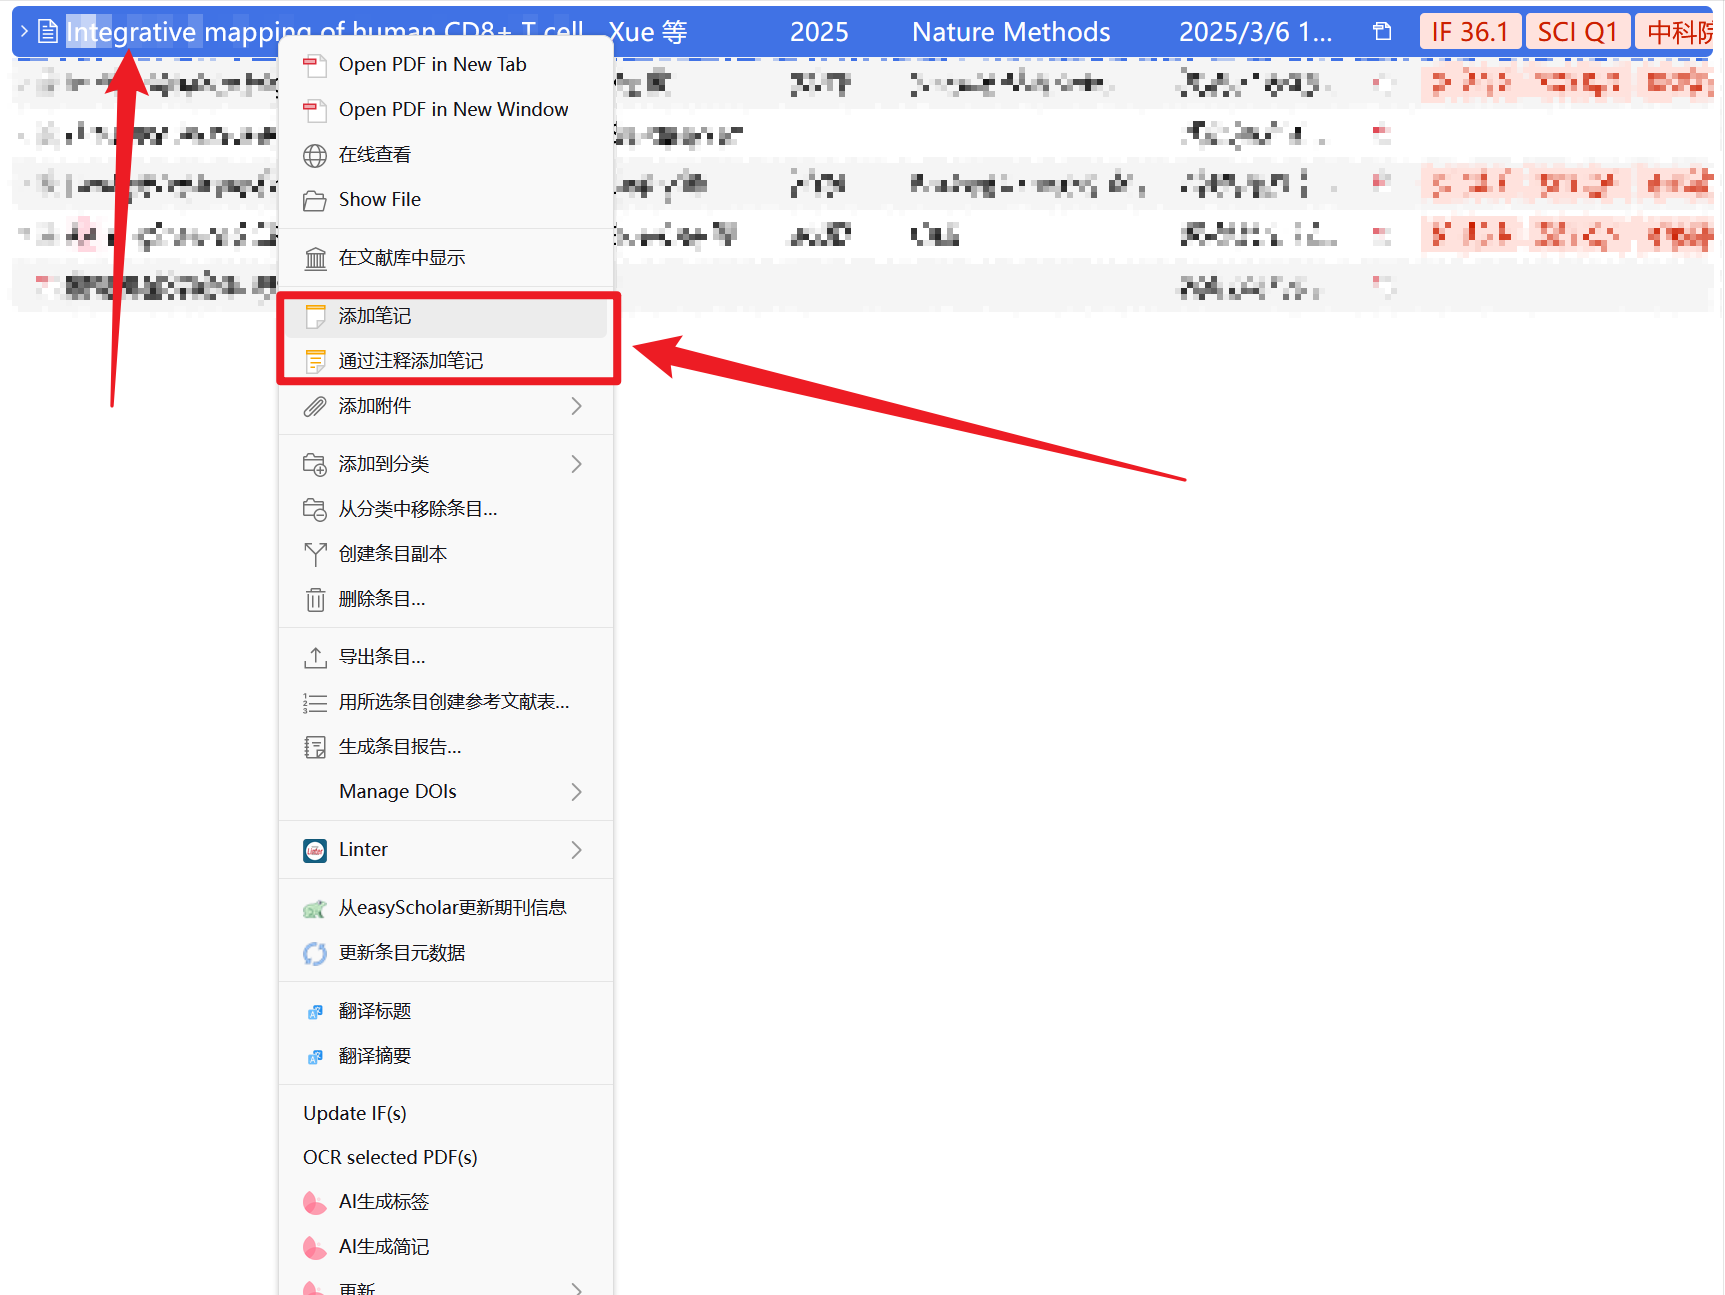Click the folder icon beside Show File
This screenshot has width=1725, height=1295.
315,200
